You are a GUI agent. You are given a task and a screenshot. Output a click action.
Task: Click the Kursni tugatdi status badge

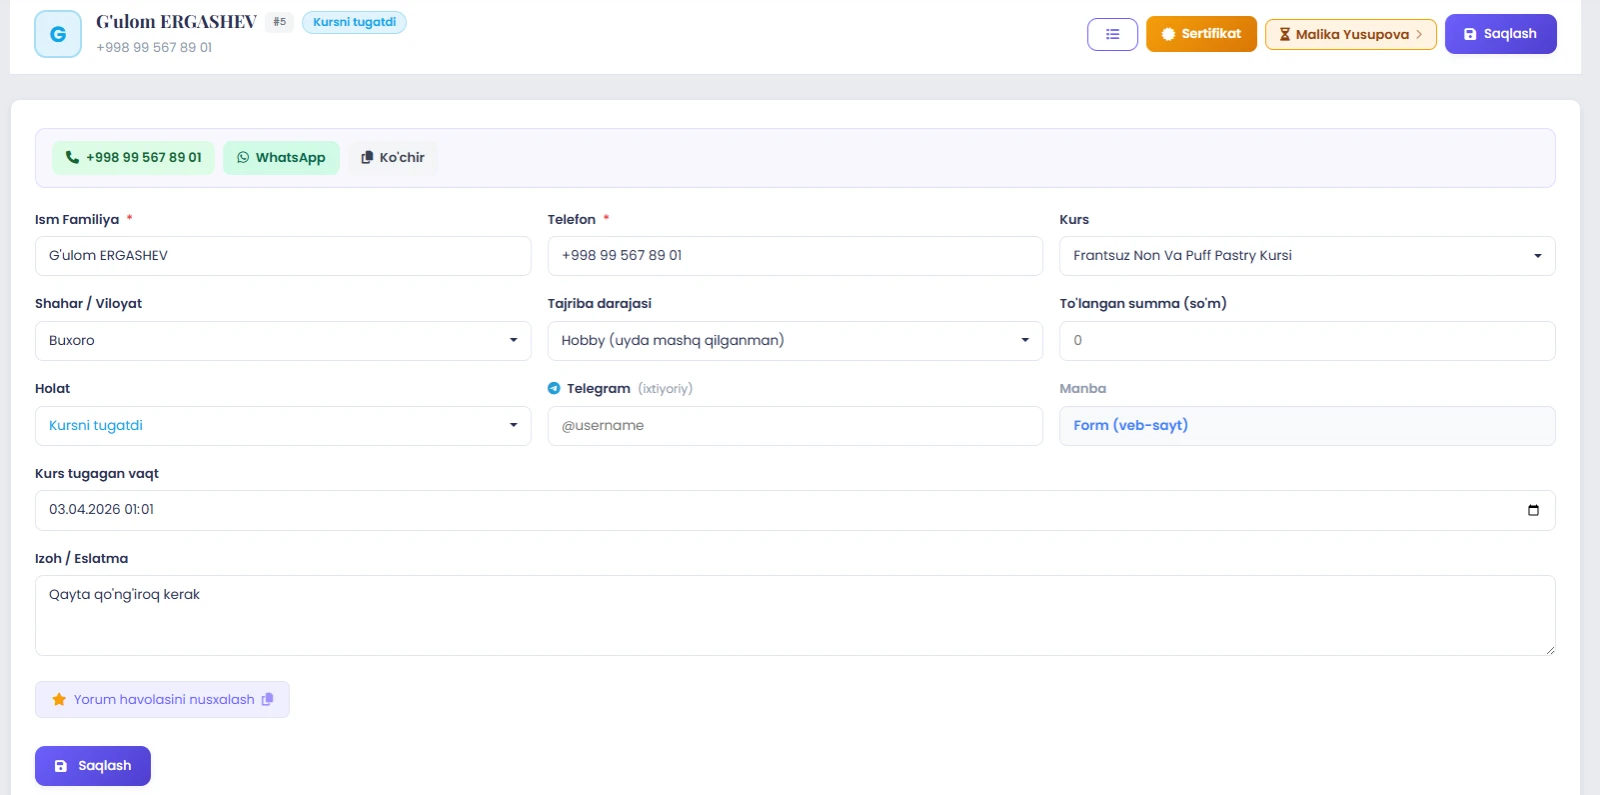[x=354, y=22]
